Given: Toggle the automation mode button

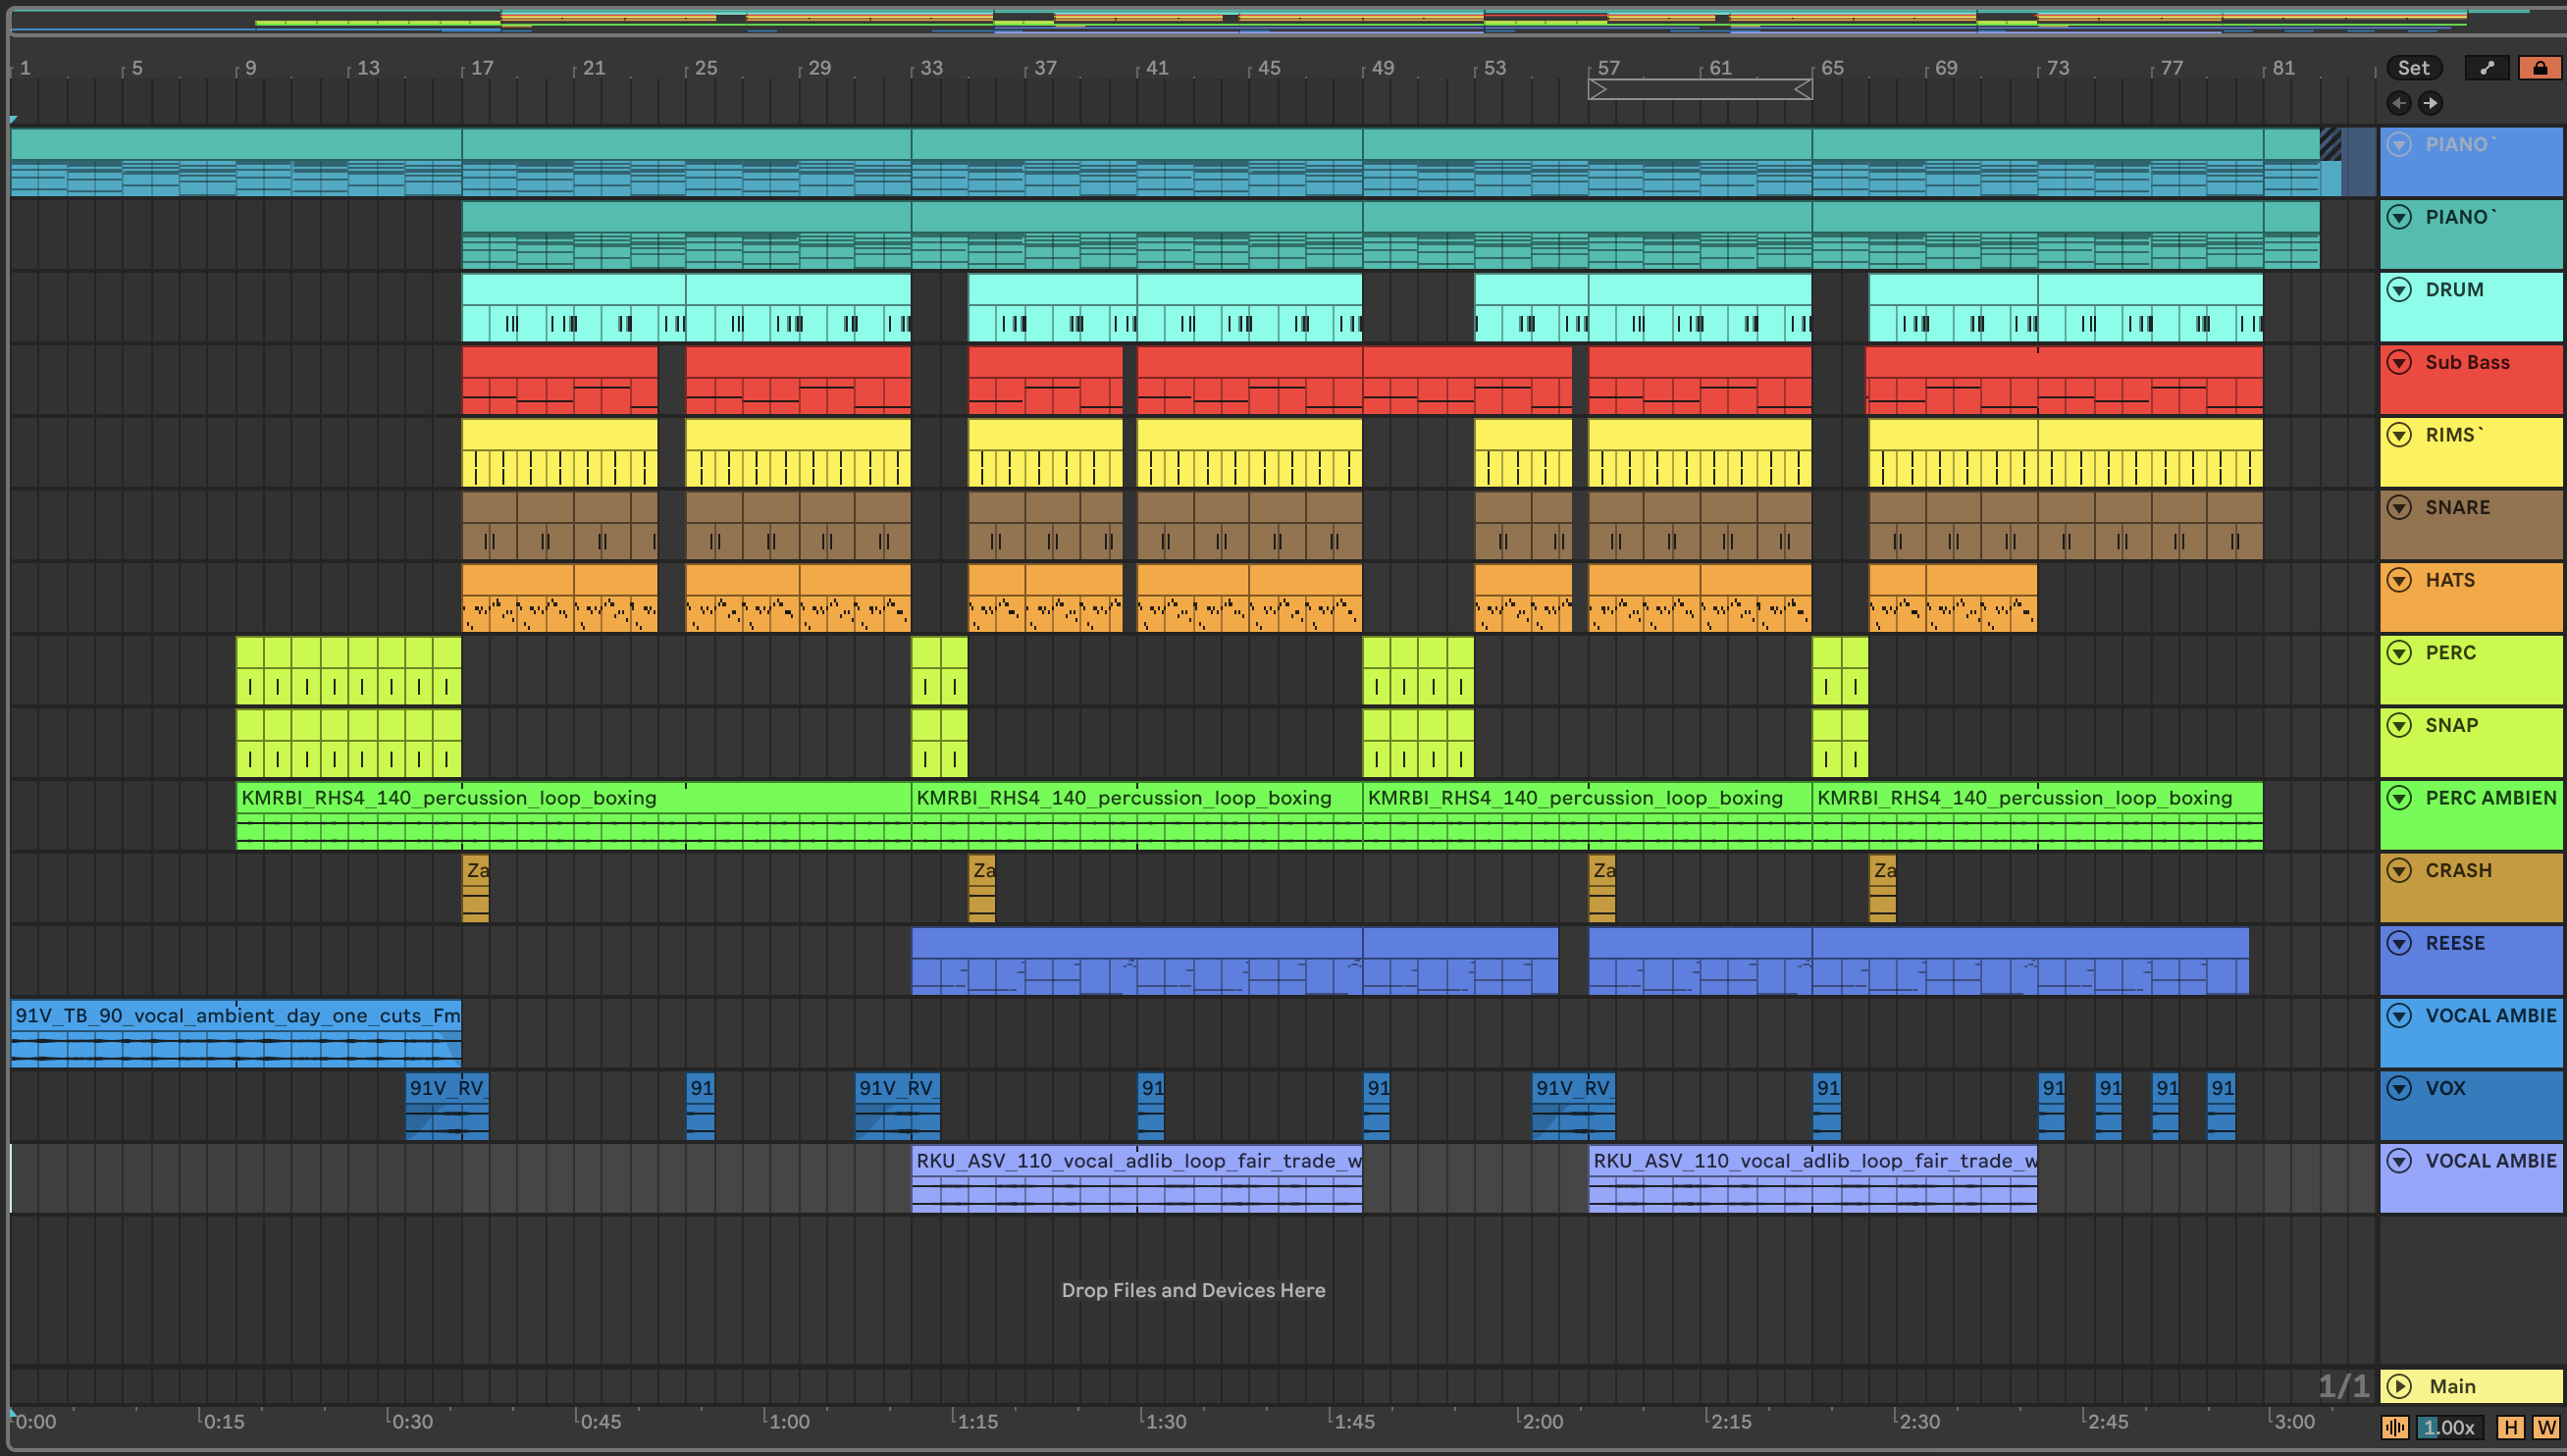Looking at the screenshot, I should 2487,68.
